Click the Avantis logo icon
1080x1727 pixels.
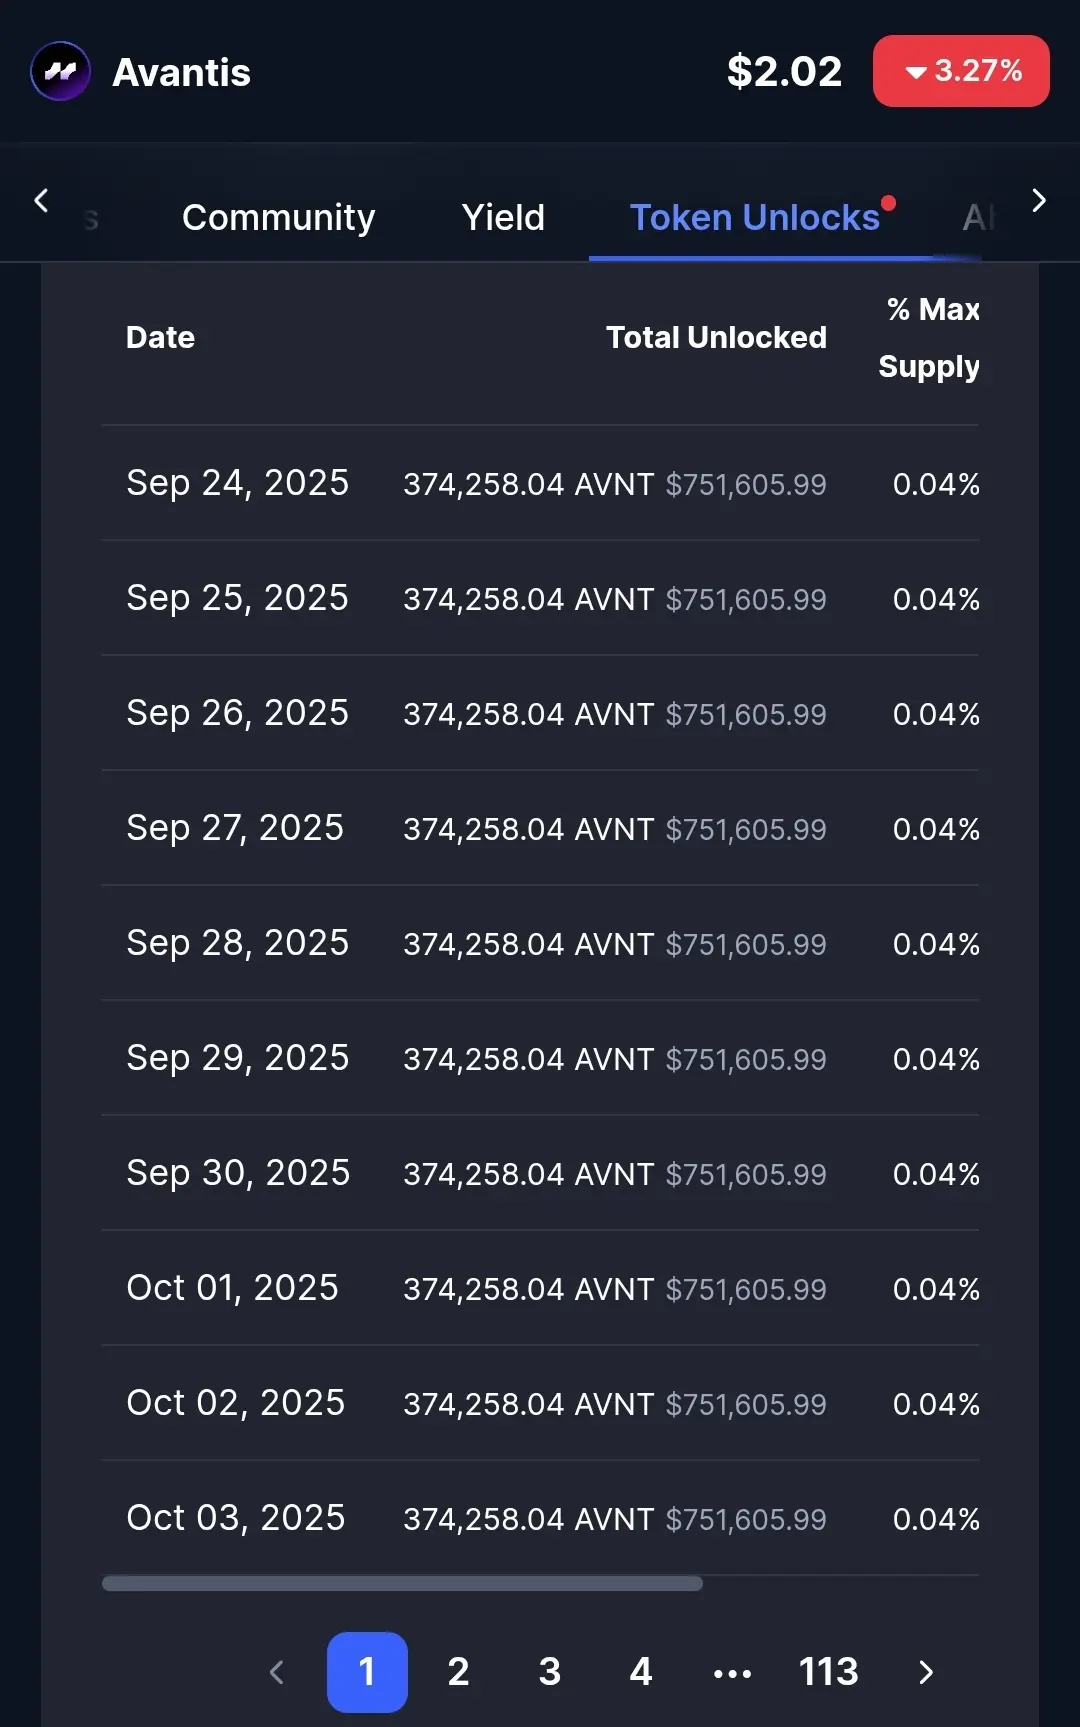click(x=61, y=71)
